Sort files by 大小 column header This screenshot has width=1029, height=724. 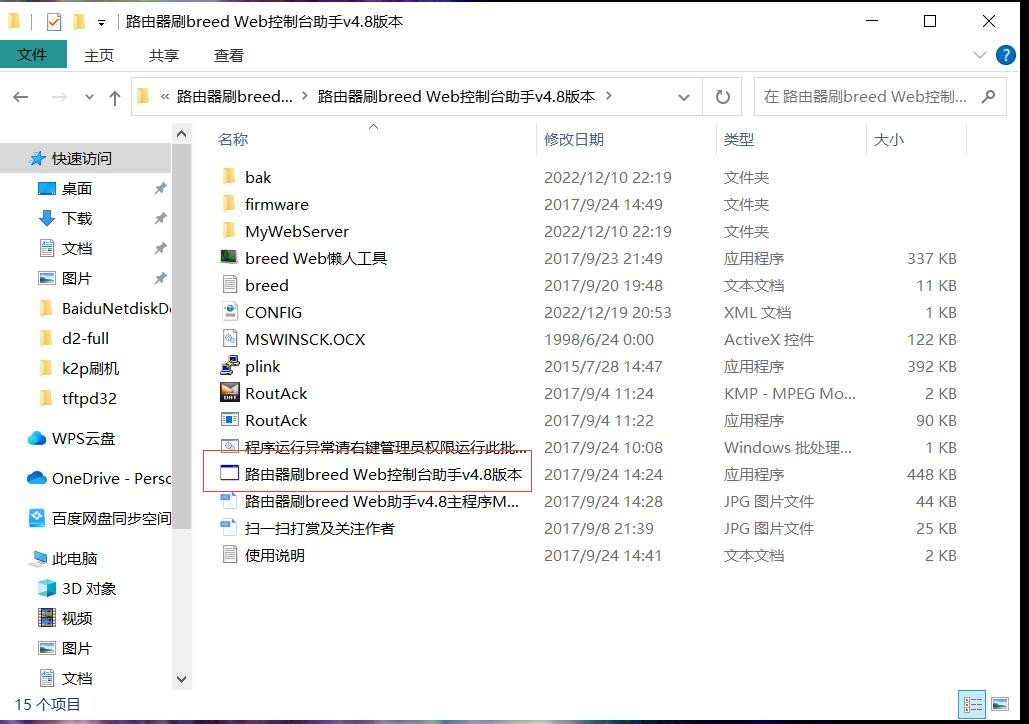(888, 139)
